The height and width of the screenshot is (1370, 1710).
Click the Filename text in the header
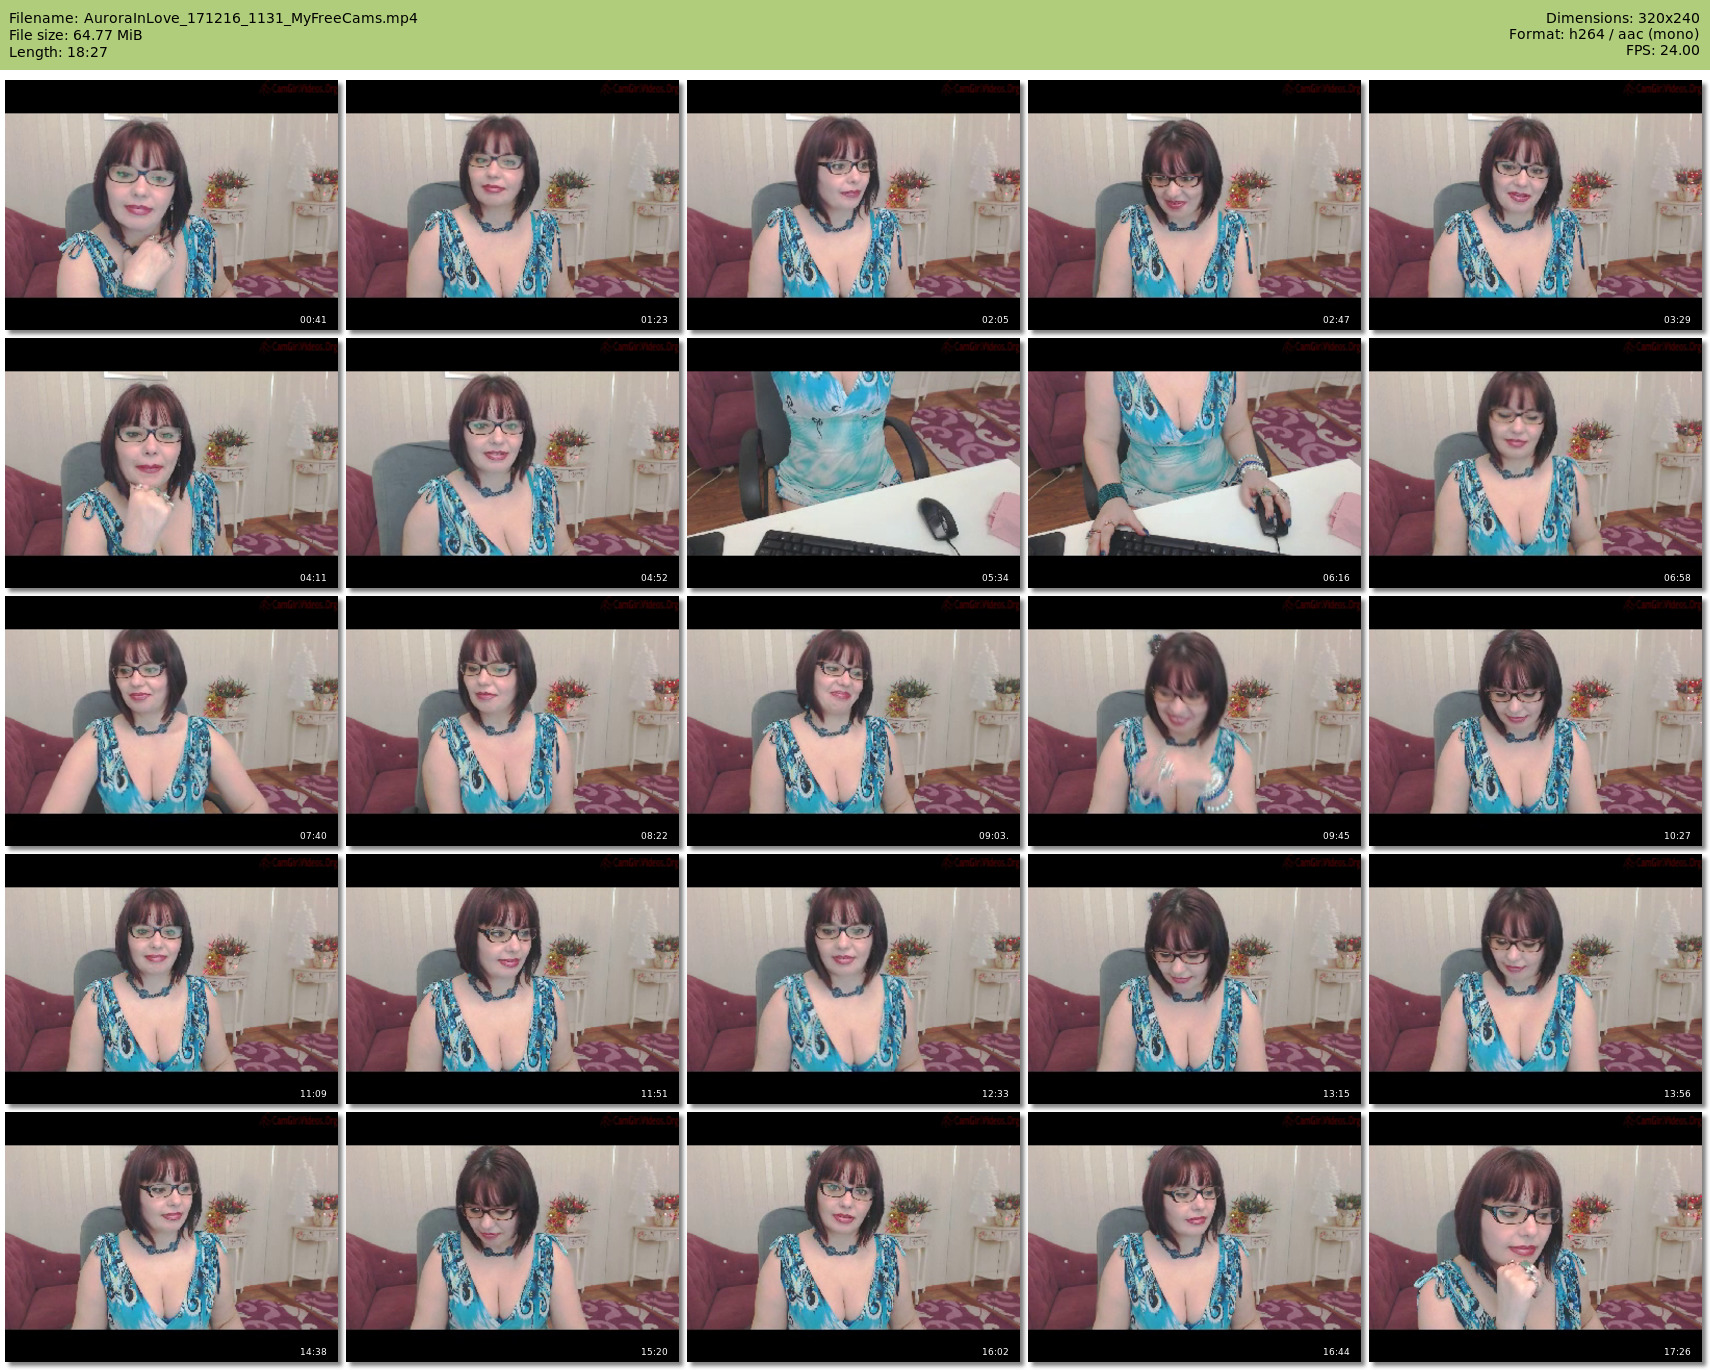click(x=213, y=18)
